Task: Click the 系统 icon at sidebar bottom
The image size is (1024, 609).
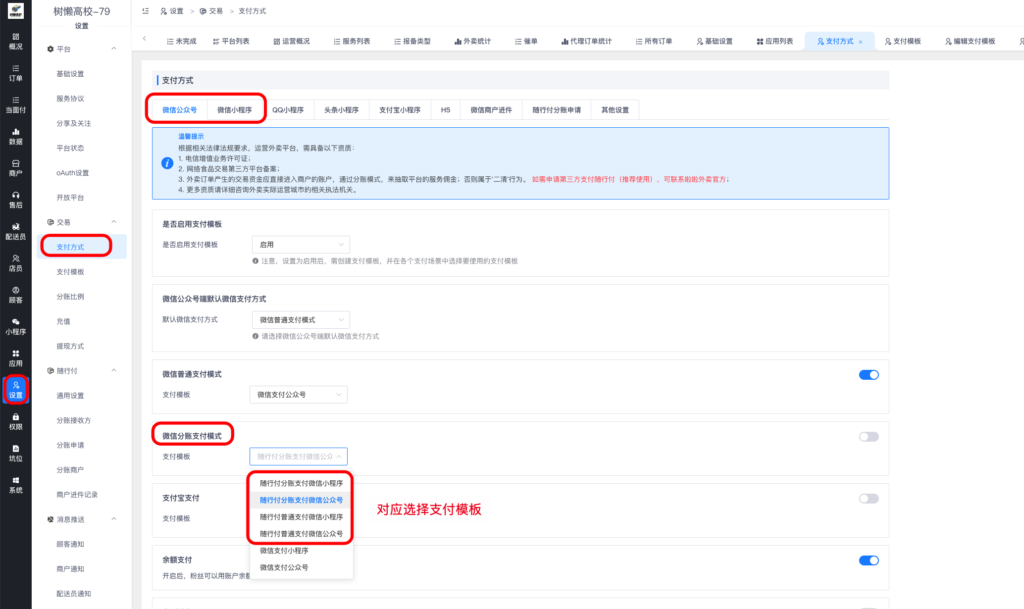Action: [x=16, y=480]
